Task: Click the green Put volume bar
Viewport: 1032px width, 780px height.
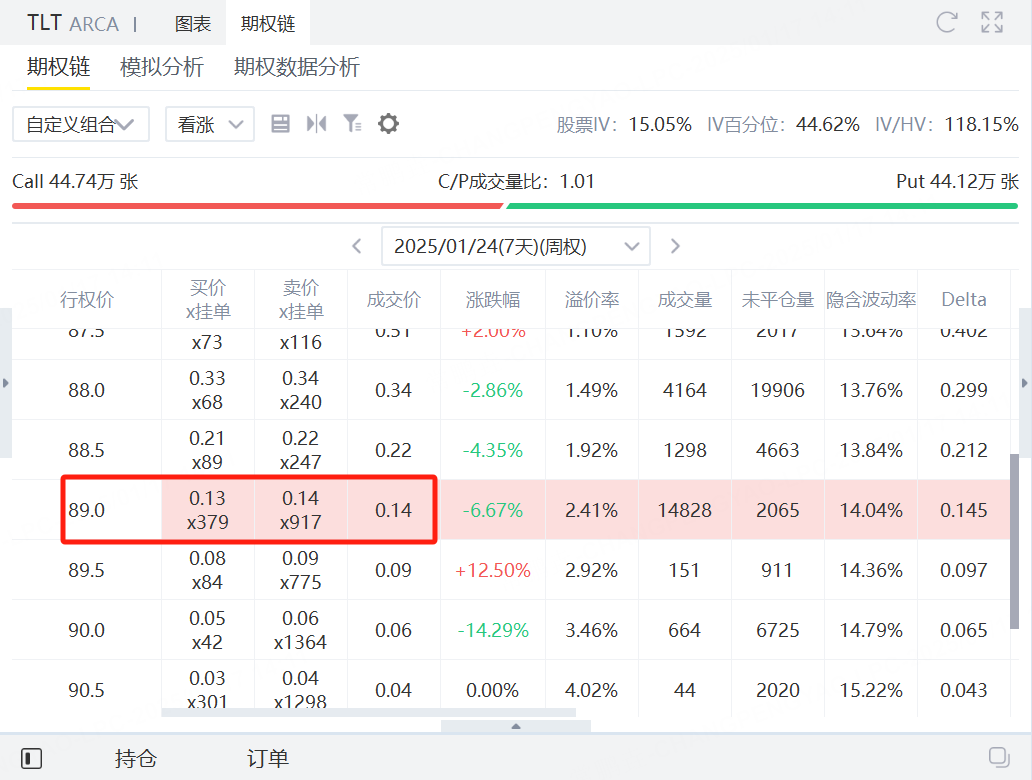Action: (762, 206)
